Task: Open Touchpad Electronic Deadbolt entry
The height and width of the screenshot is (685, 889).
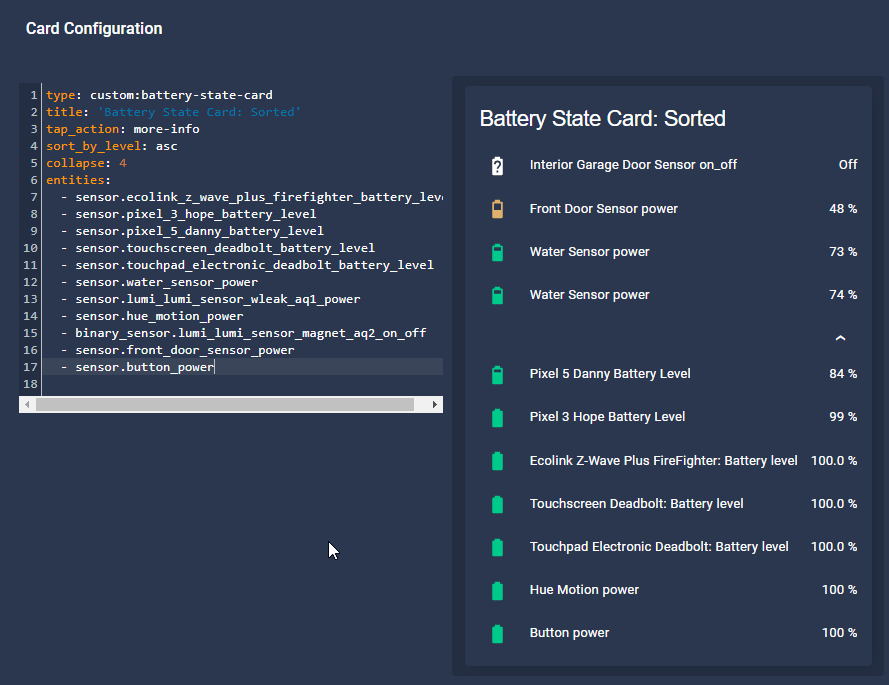Action: 668,547
